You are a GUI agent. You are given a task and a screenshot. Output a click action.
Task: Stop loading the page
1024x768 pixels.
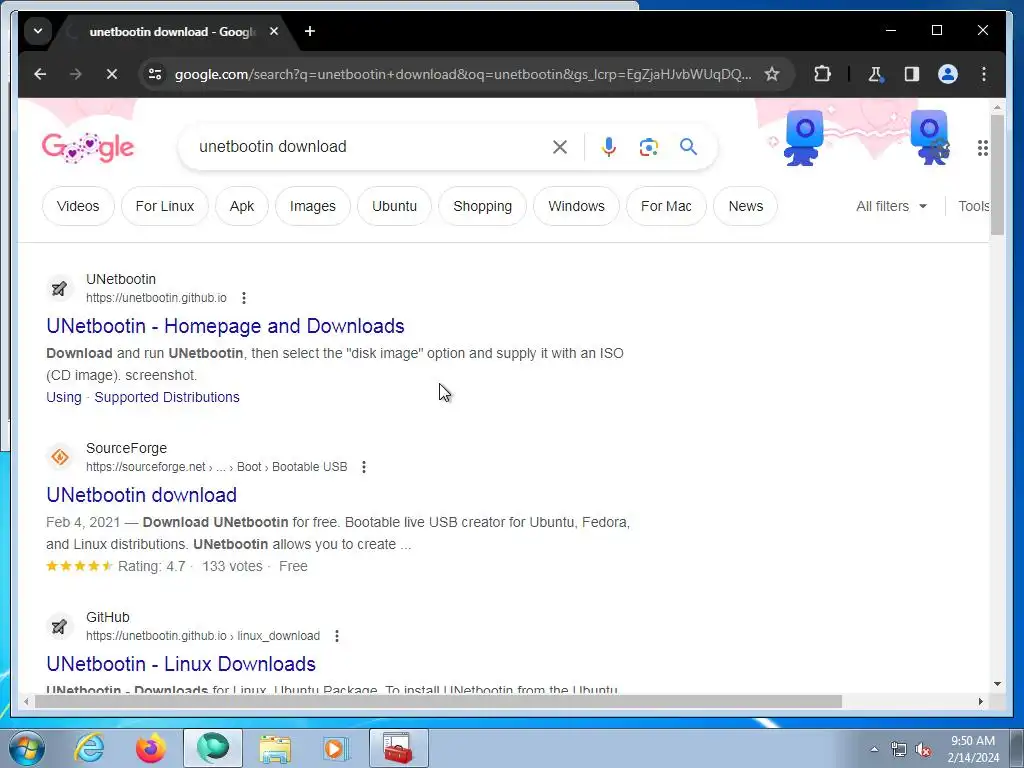click(112, 74)
